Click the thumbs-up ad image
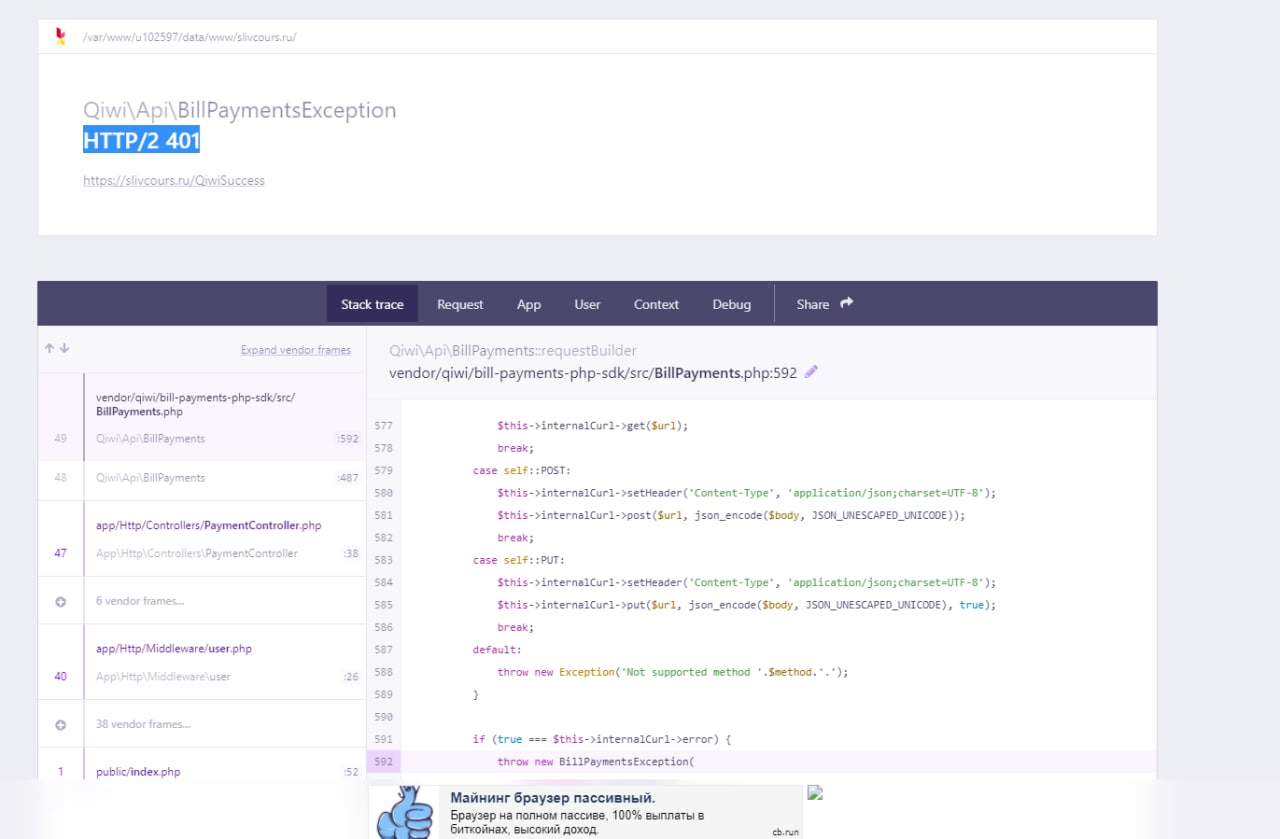The height and width of the screenshot is (839, 1280). tap(403, 812)
